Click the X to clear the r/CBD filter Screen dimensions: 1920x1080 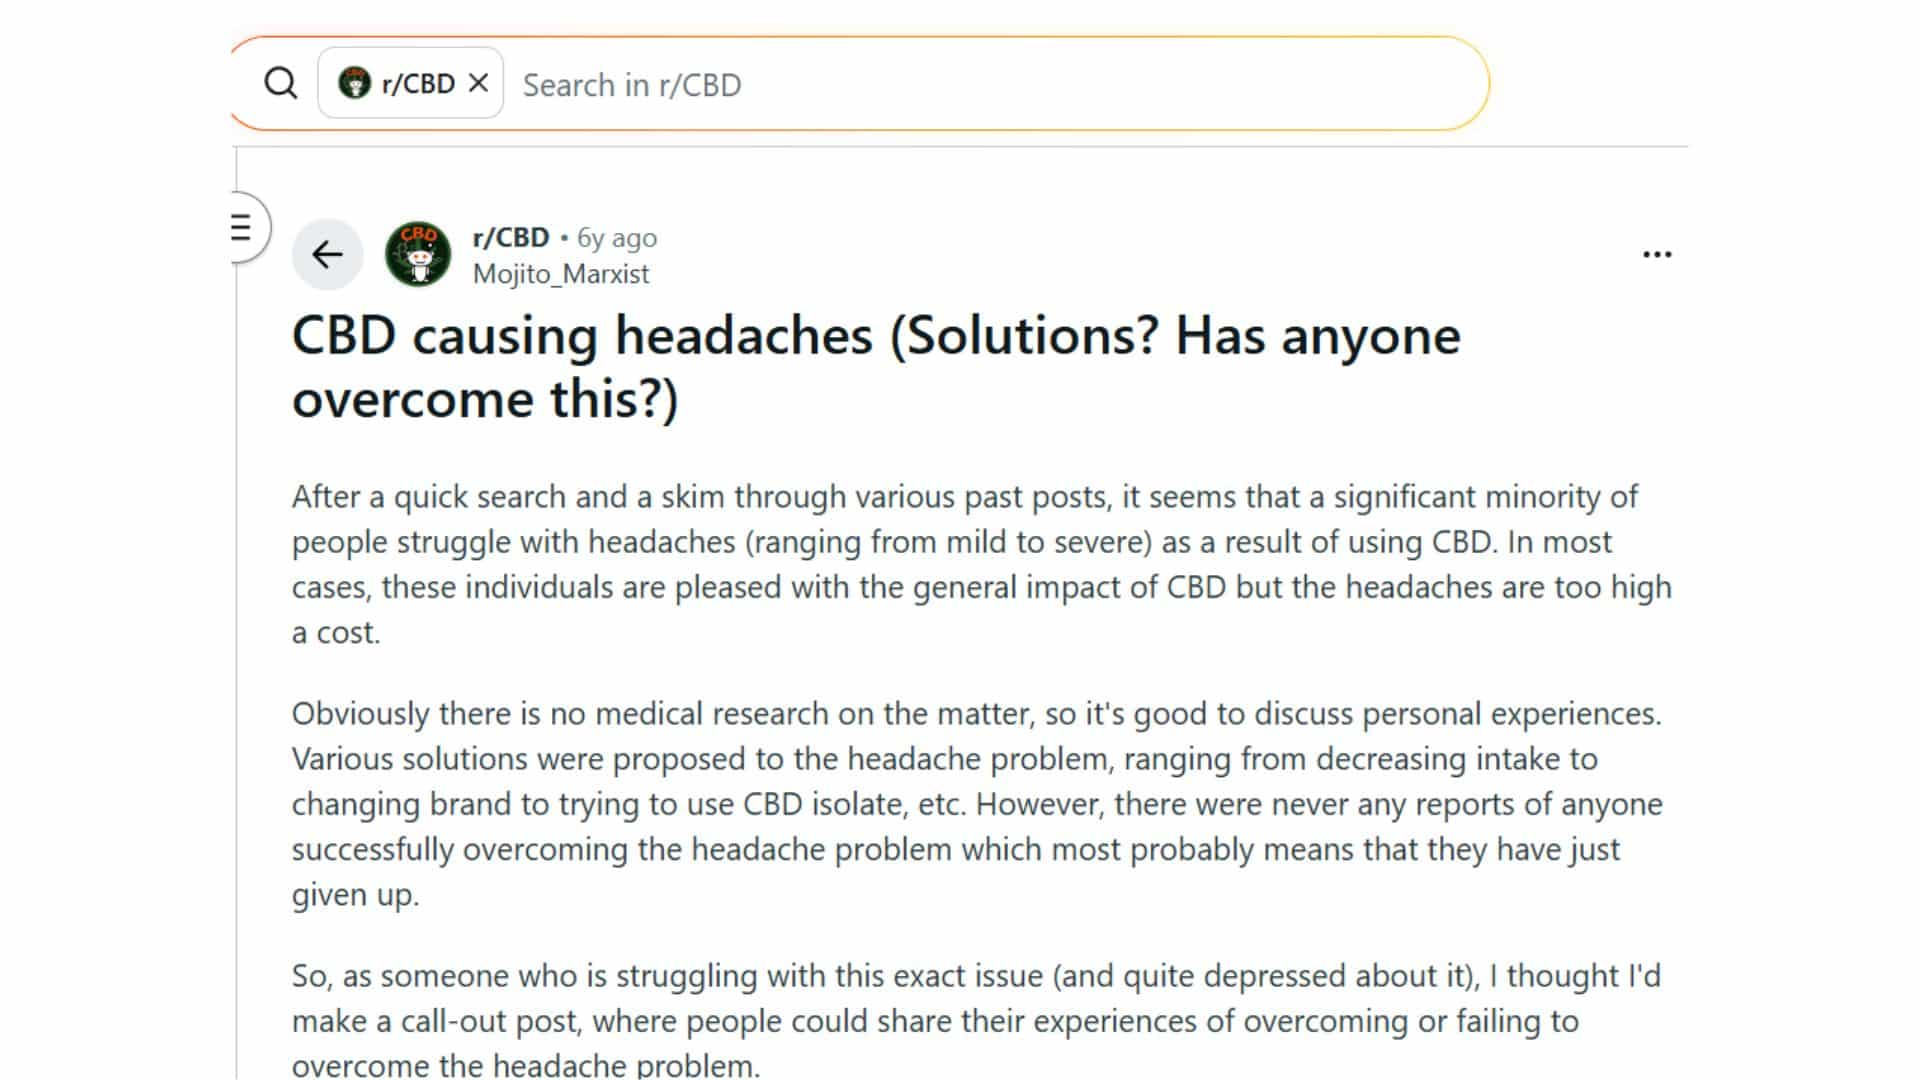(481, 83)
